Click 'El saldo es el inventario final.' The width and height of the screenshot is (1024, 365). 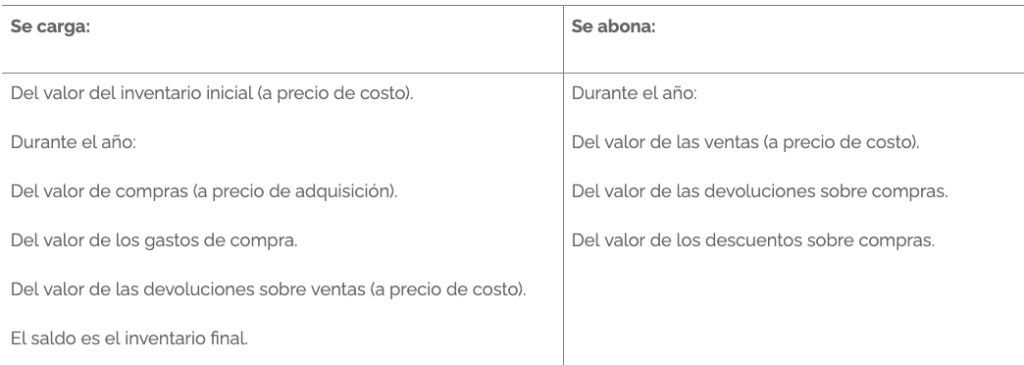(x=129, y=338)
